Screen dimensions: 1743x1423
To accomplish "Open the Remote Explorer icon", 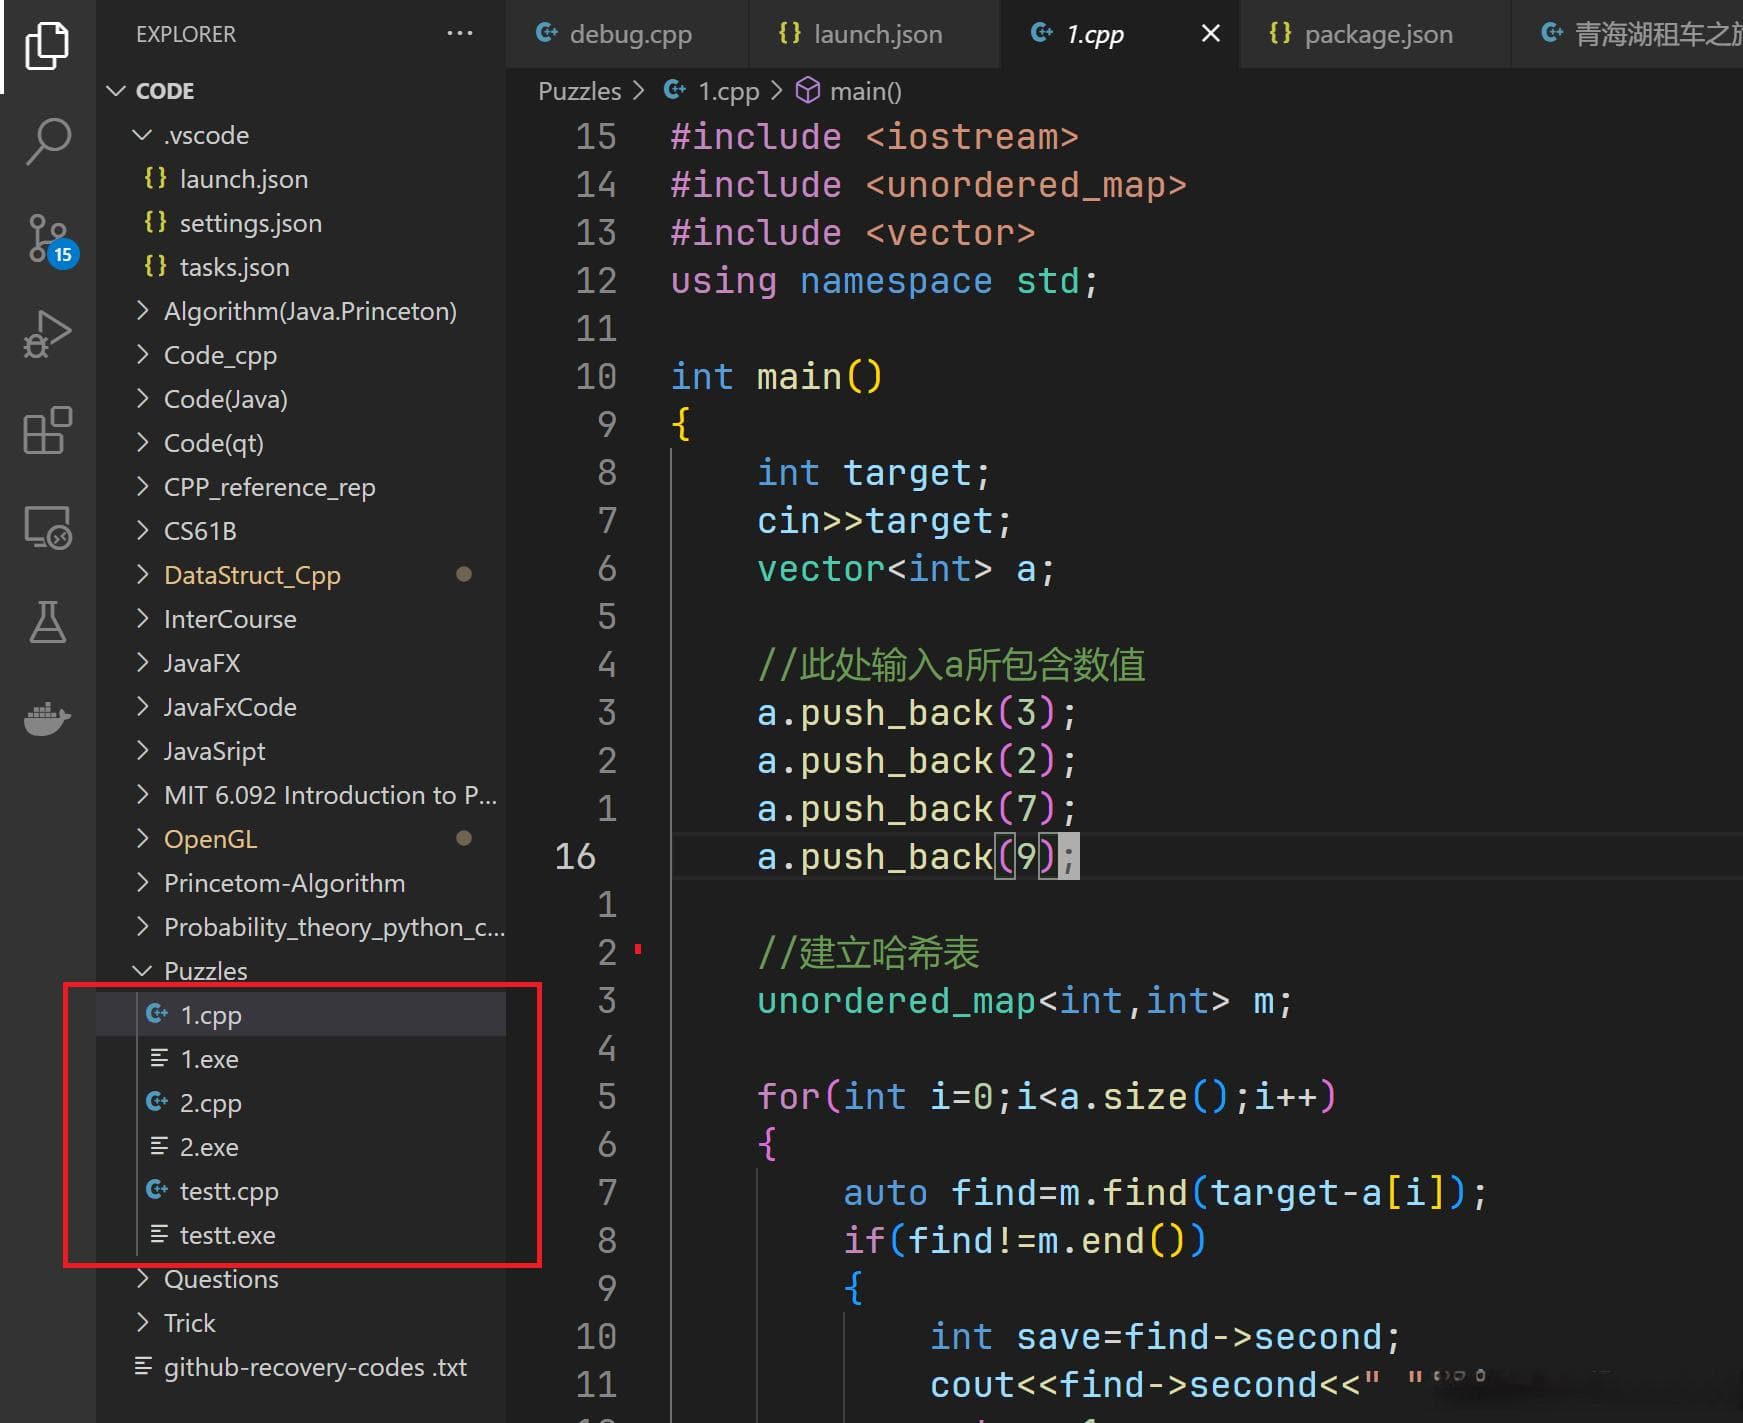I will click(47, 527).
